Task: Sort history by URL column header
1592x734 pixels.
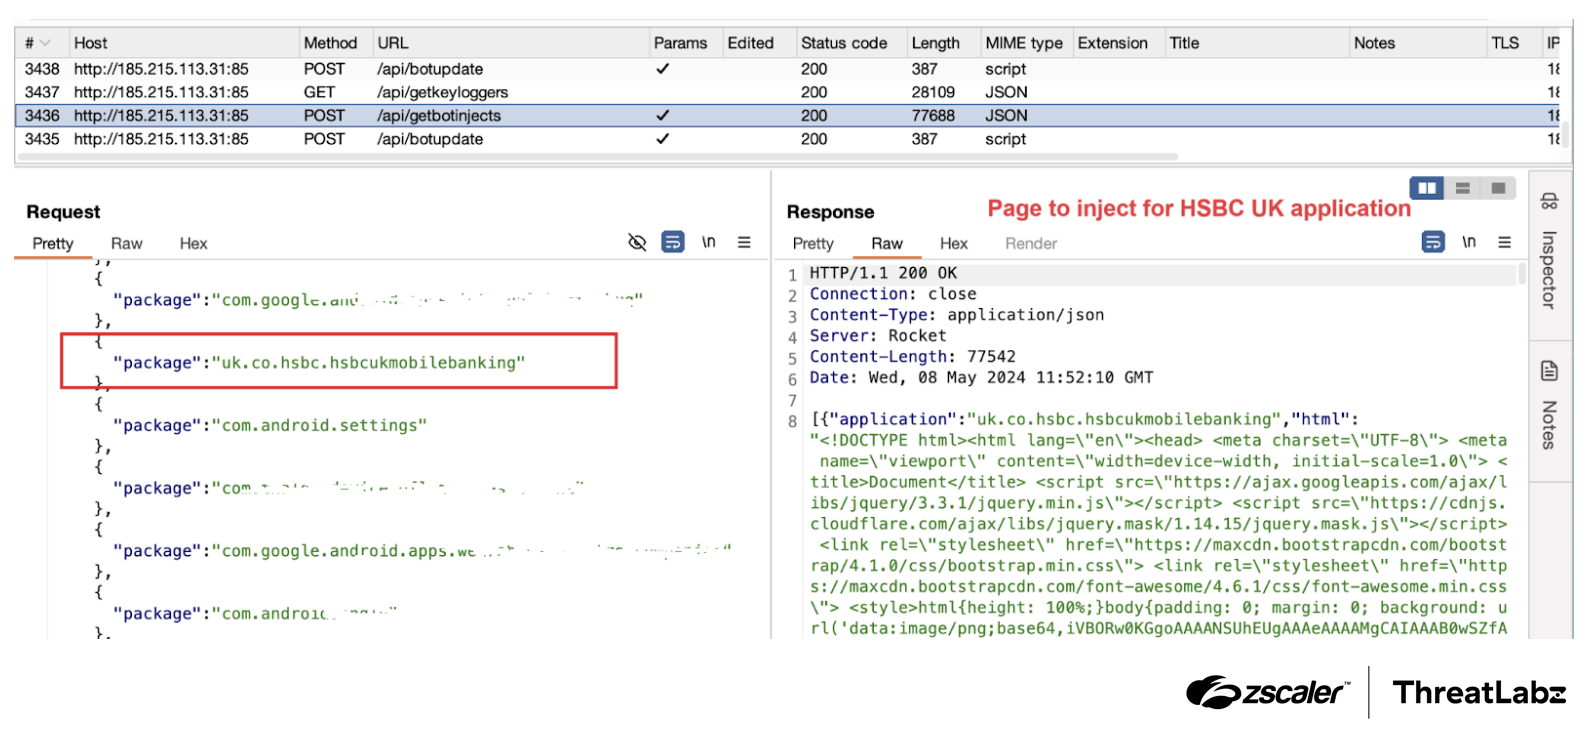Action: pyautogui.click(x=510, y=43)
